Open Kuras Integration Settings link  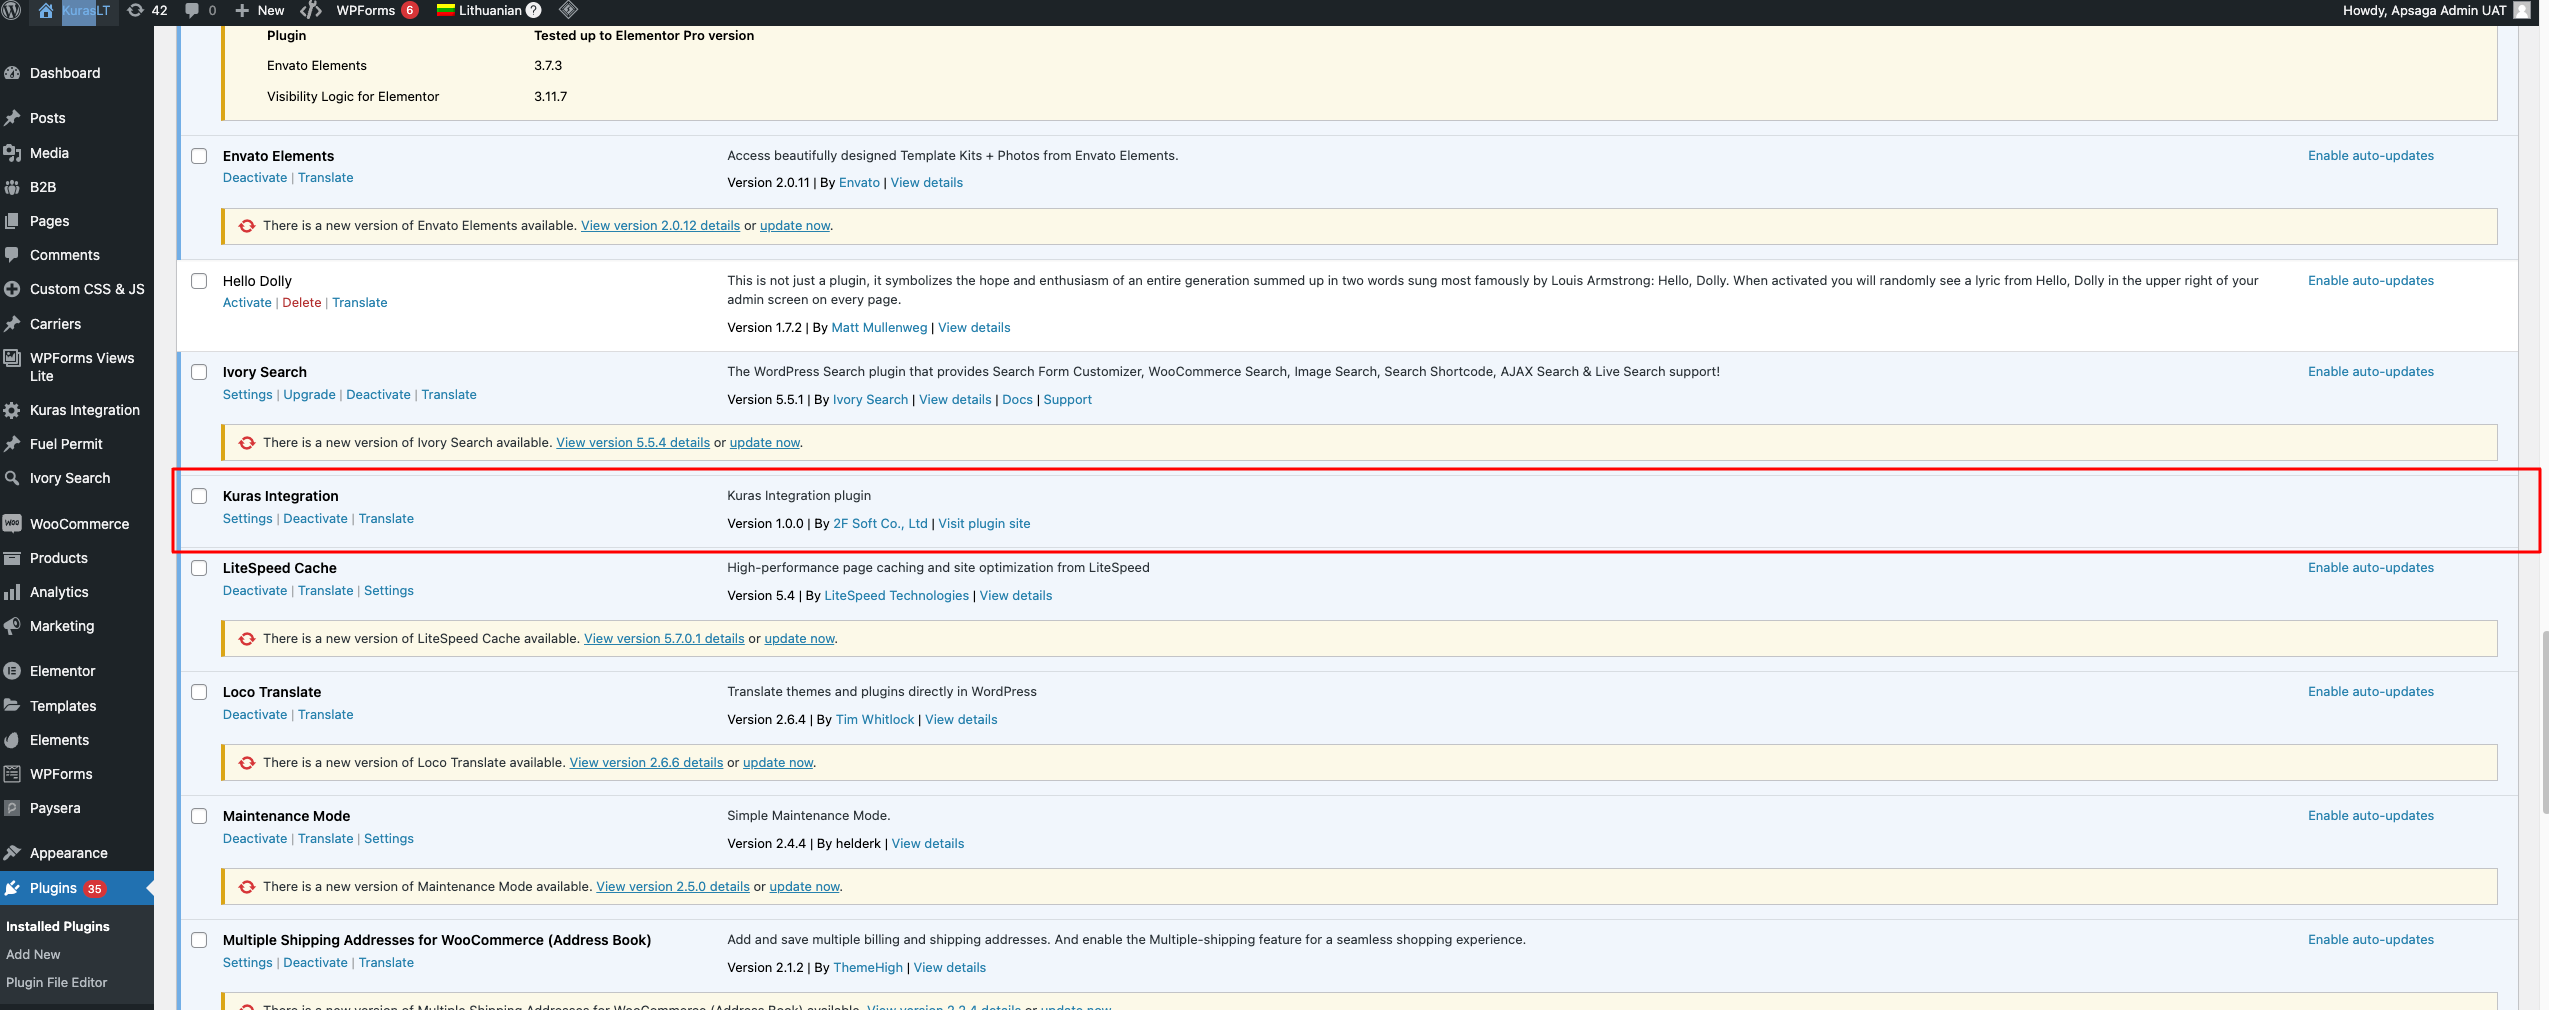[x=247, y=518]
